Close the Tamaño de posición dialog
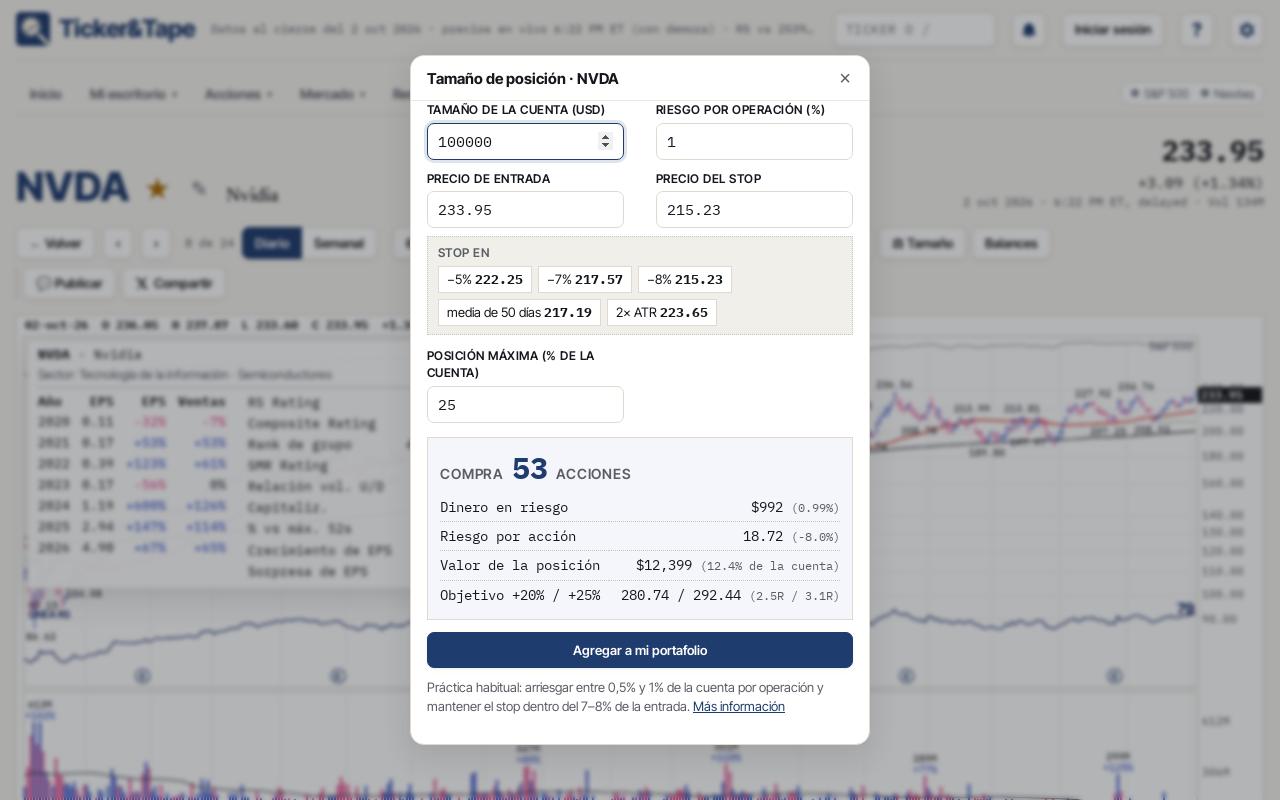Image resolution: width=1280 pixels, height=800 pixels. 845,78
